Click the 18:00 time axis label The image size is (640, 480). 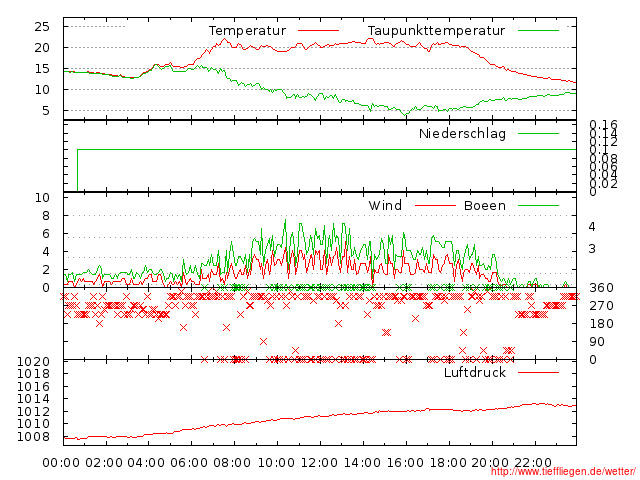pos(448,463)
